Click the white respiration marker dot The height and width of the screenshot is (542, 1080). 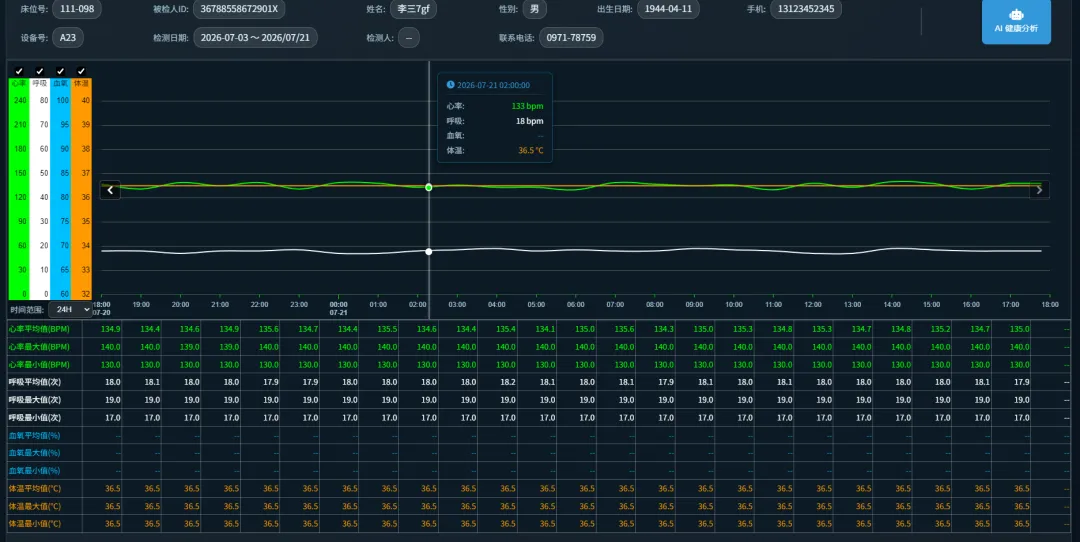click(x=428, y=251)
